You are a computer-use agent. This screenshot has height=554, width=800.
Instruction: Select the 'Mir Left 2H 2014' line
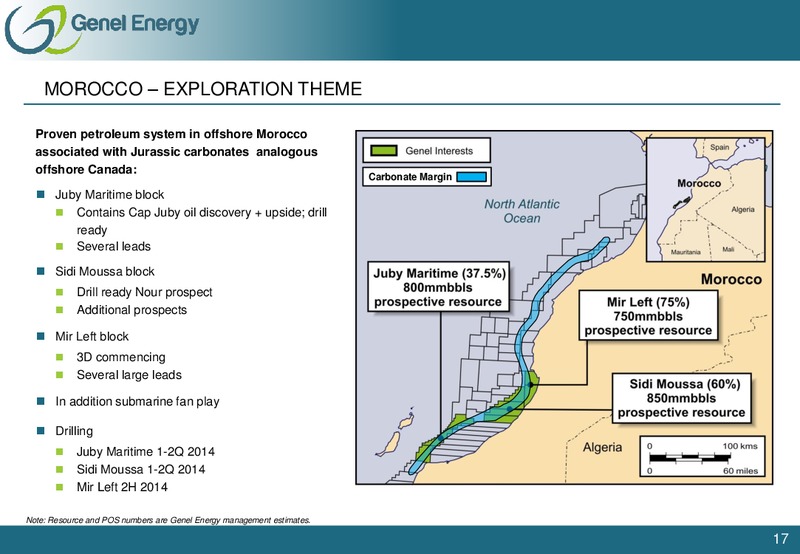point(122,487)
